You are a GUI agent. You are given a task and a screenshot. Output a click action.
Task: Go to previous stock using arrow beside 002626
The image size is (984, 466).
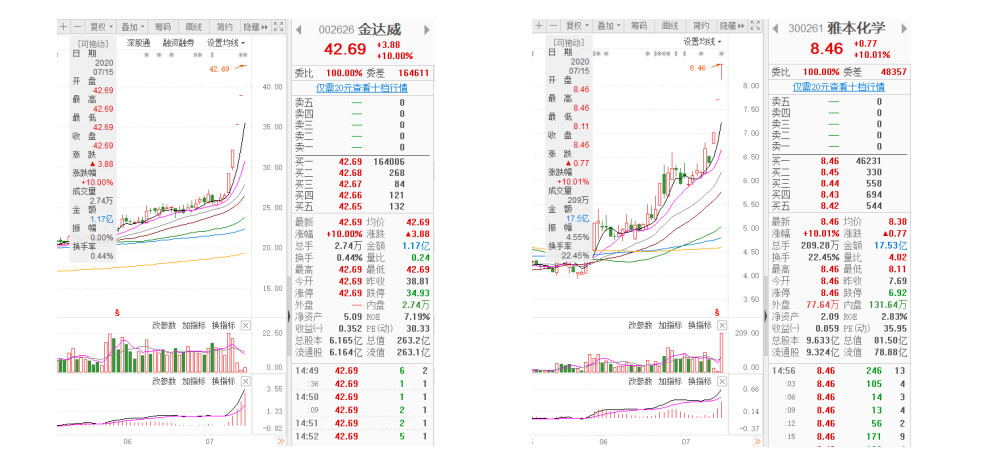(299, 29)
